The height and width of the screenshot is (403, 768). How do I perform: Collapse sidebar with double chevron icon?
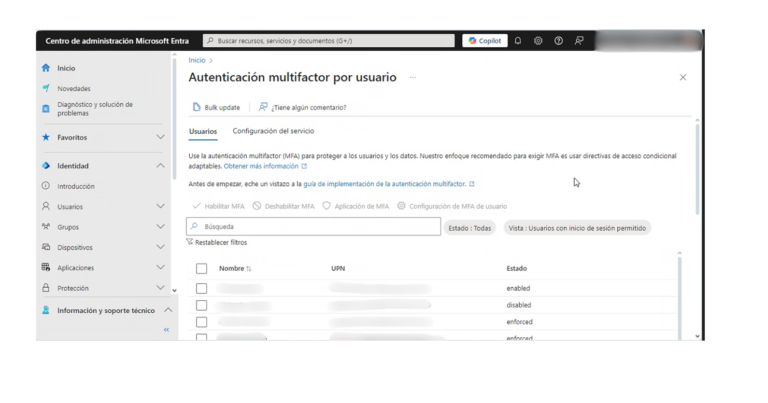tap(166, 329)
